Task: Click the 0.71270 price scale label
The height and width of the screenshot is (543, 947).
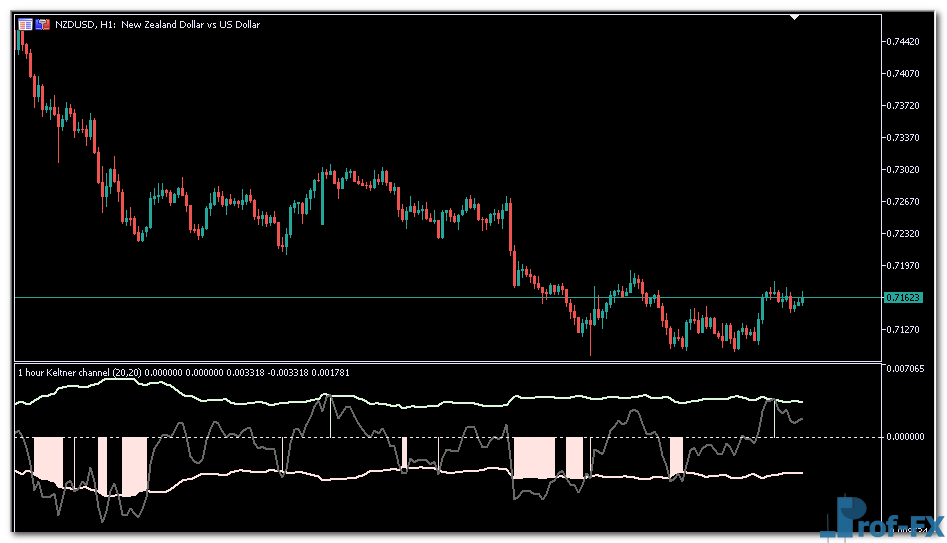Action: [904, 329]
